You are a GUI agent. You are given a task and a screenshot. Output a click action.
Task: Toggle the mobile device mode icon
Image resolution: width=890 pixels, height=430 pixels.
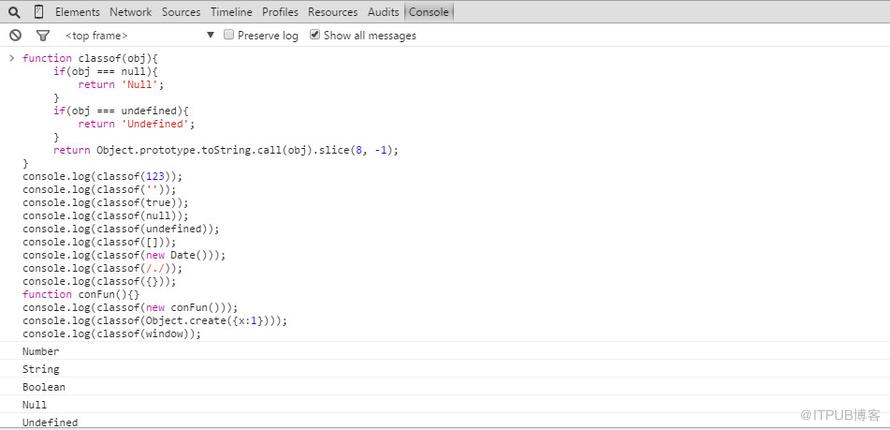pos(39,12)
